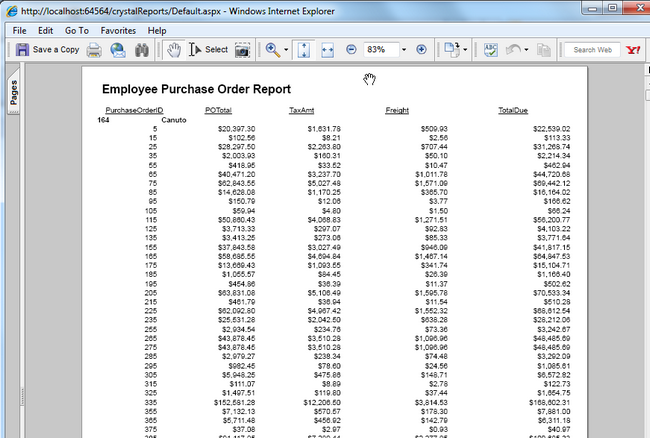
Task: Click the $509.93 Freight value
Action: (434, 129)
